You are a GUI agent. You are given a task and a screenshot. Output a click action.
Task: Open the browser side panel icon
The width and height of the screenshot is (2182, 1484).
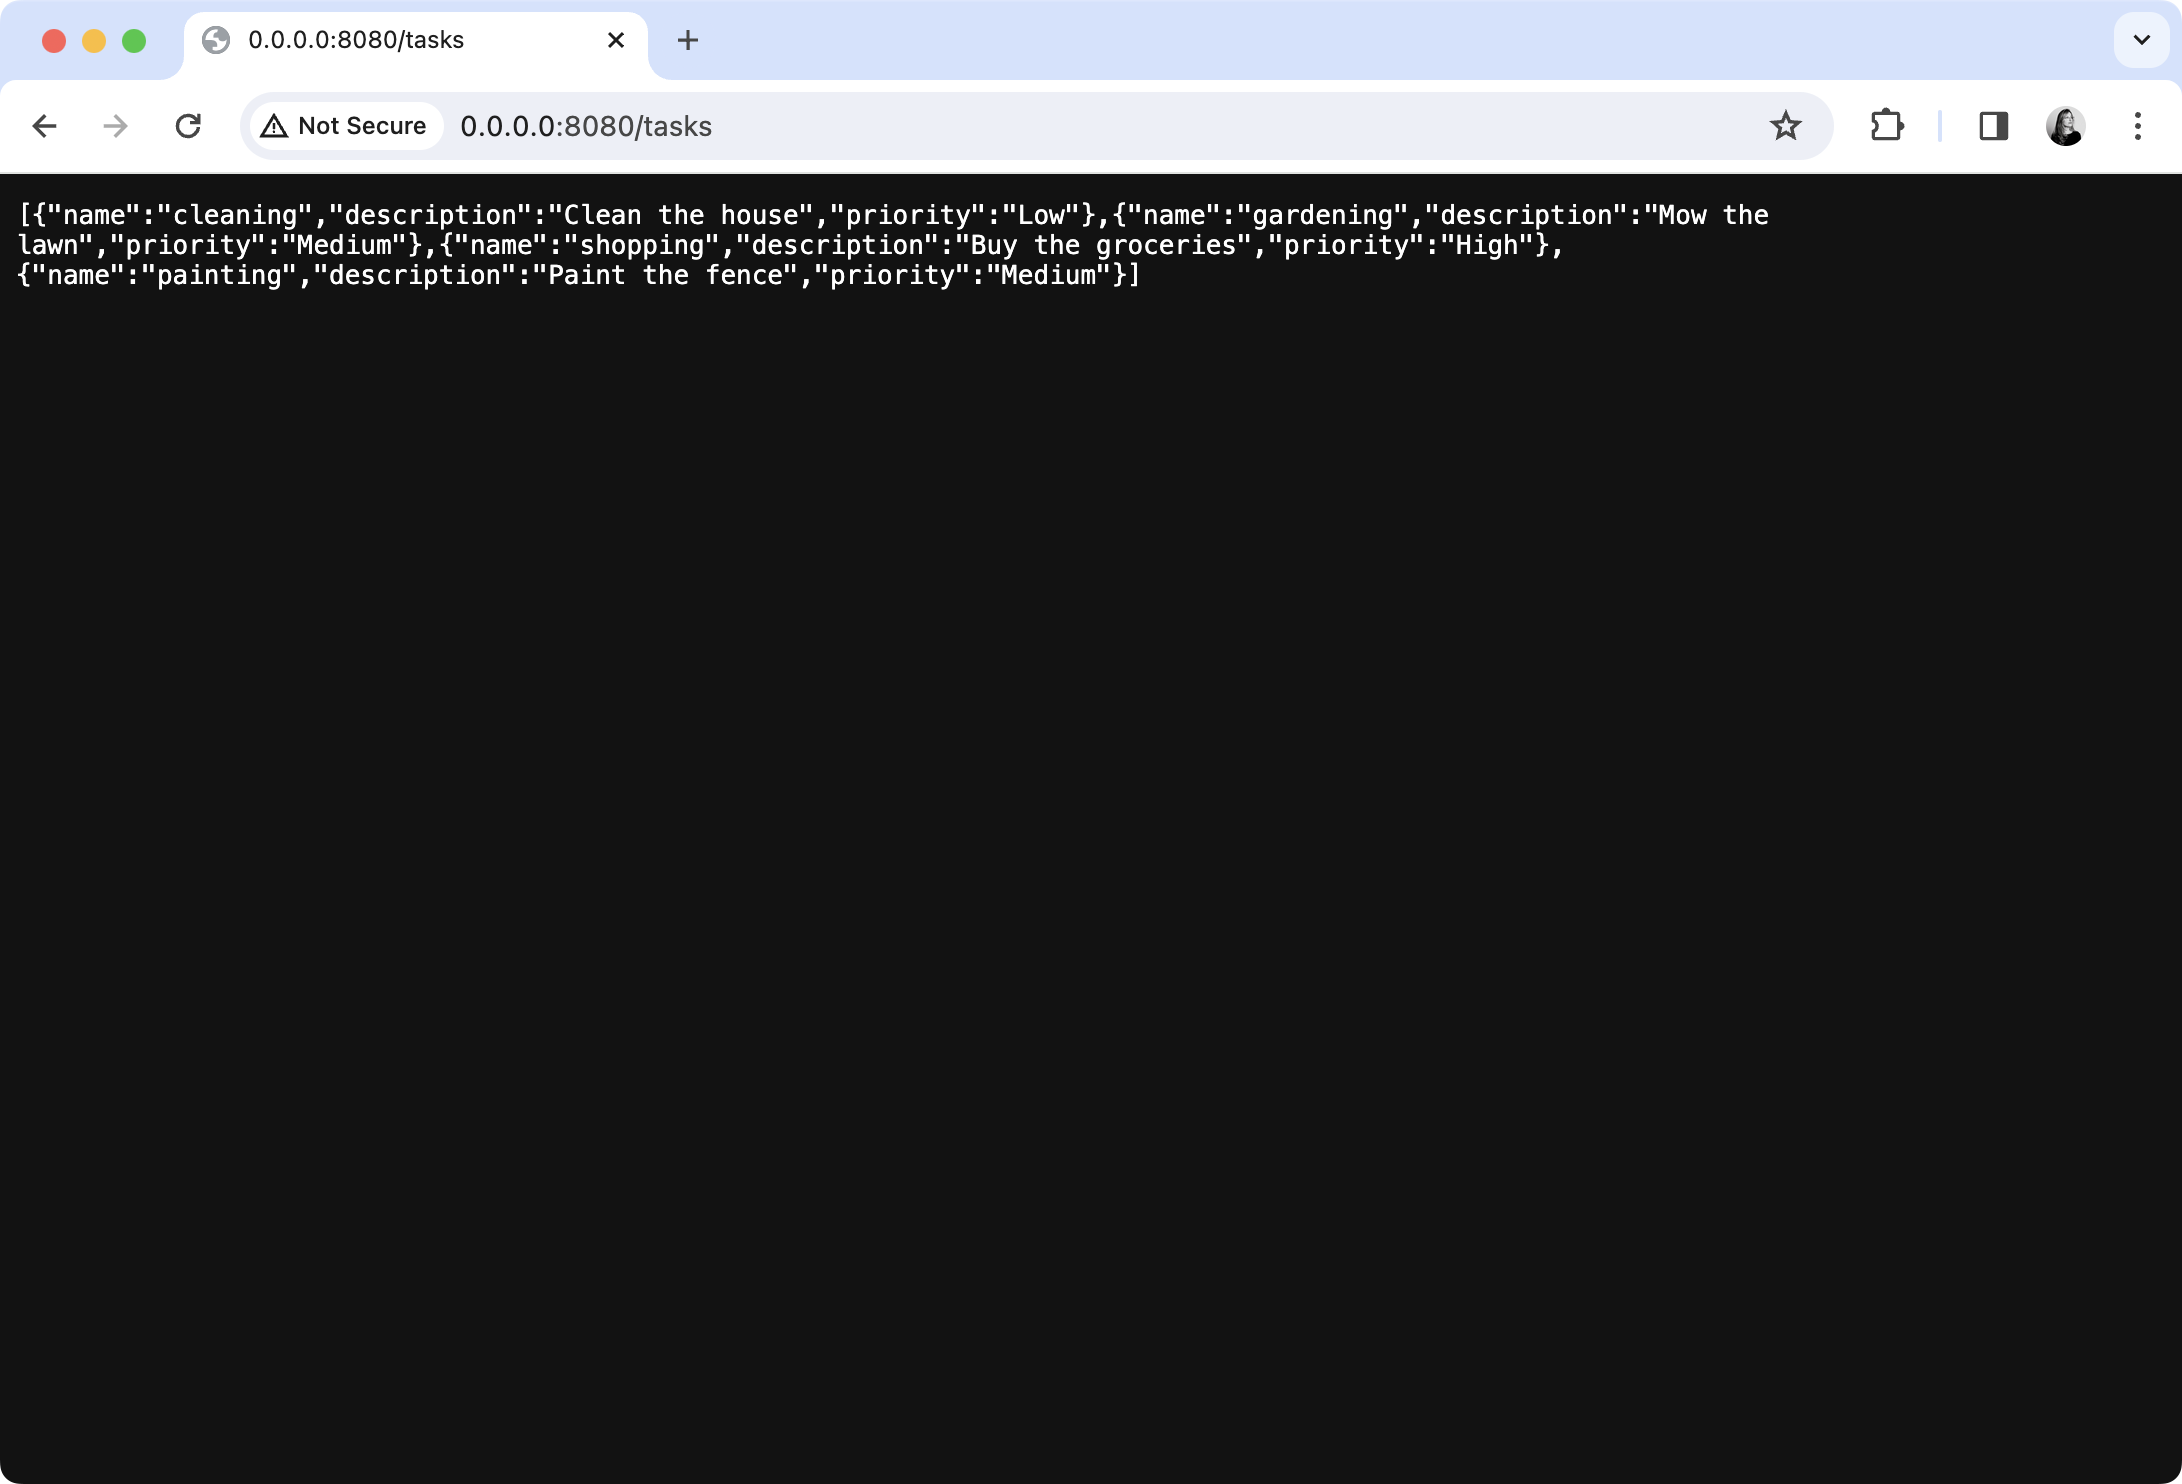click(x=1992, y=126)
